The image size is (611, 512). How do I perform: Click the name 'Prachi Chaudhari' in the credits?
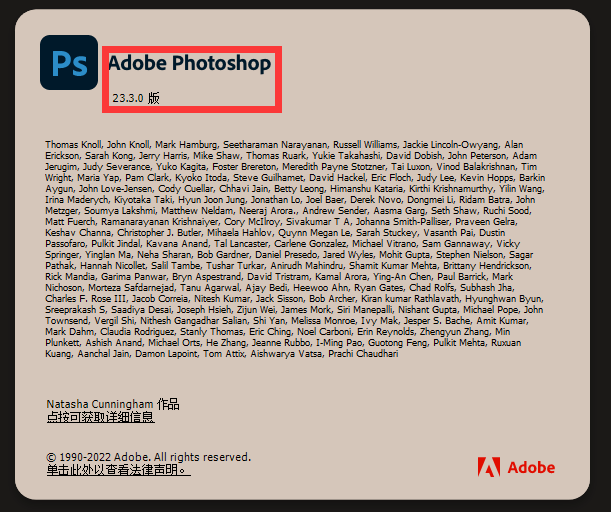coord(363,354)
